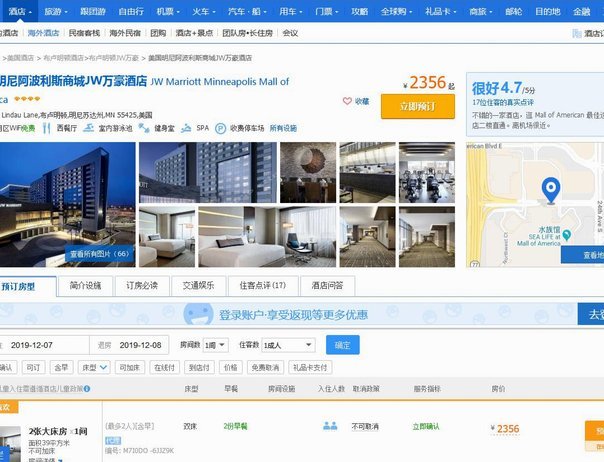604x462 pixels.
Task: Switch to the 简介设施 tab
Action: click(x=85, y=286)
